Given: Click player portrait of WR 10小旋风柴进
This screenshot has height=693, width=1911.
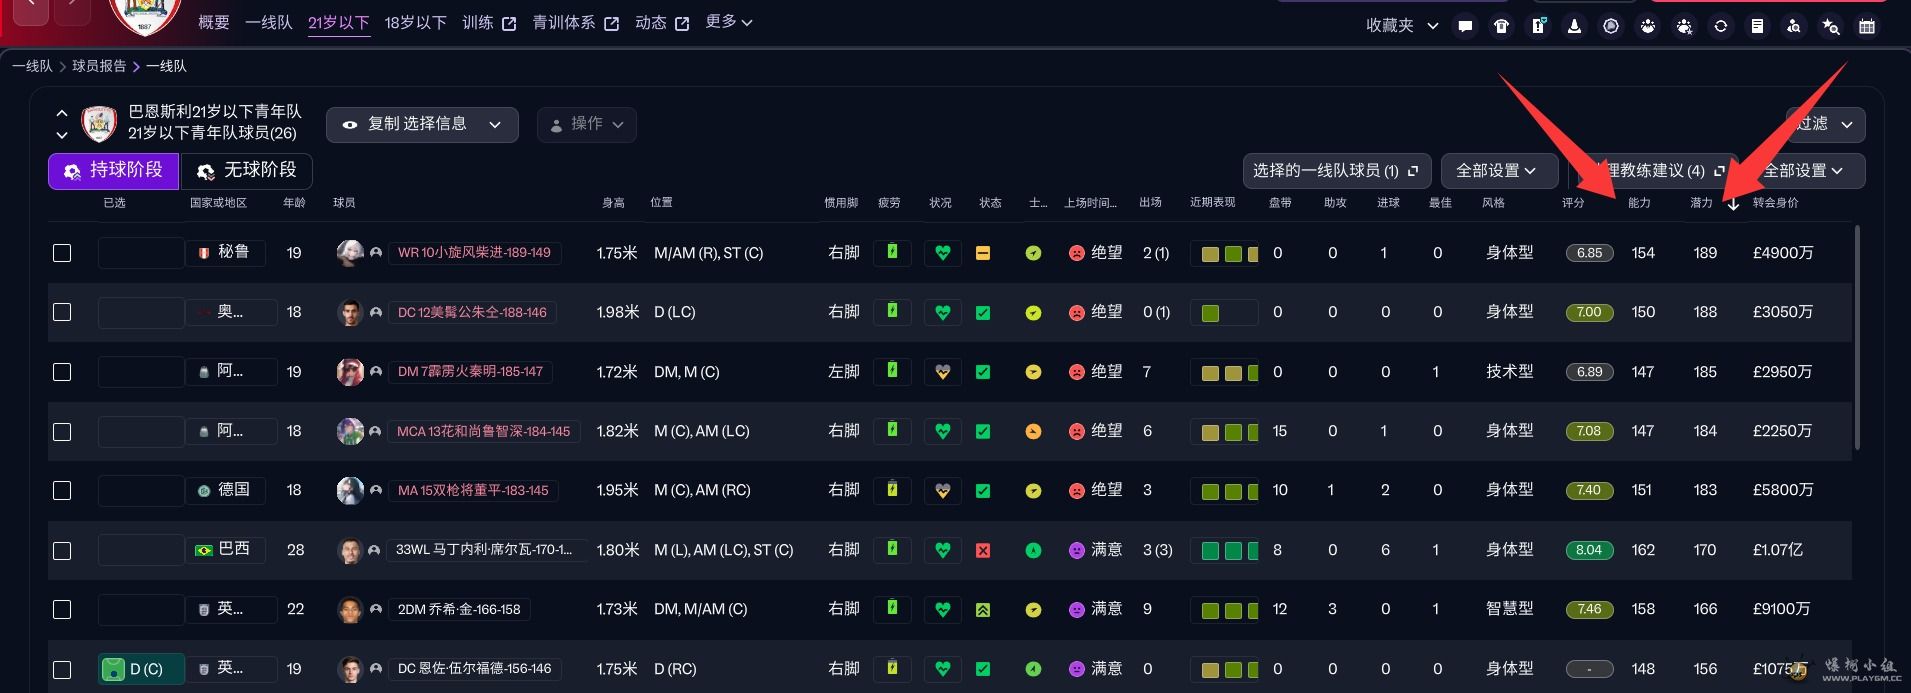Looking at the screenshot, I should pos(350,253).
